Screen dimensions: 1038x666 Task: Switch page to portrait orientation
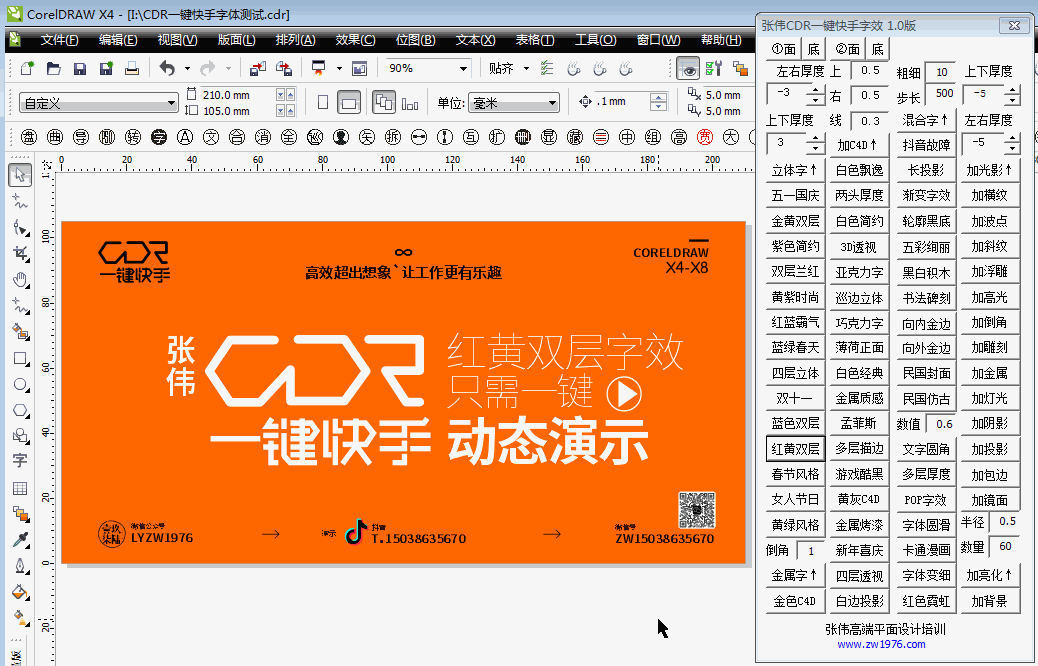point(323,103)
